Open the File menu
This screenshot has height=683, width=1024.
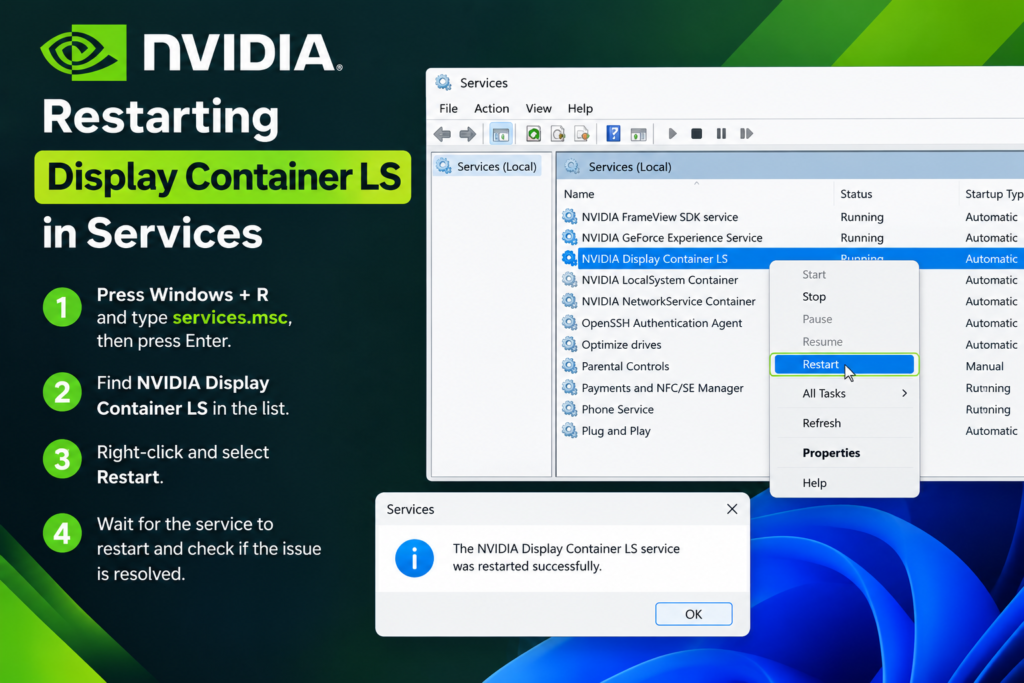[448, 108]
